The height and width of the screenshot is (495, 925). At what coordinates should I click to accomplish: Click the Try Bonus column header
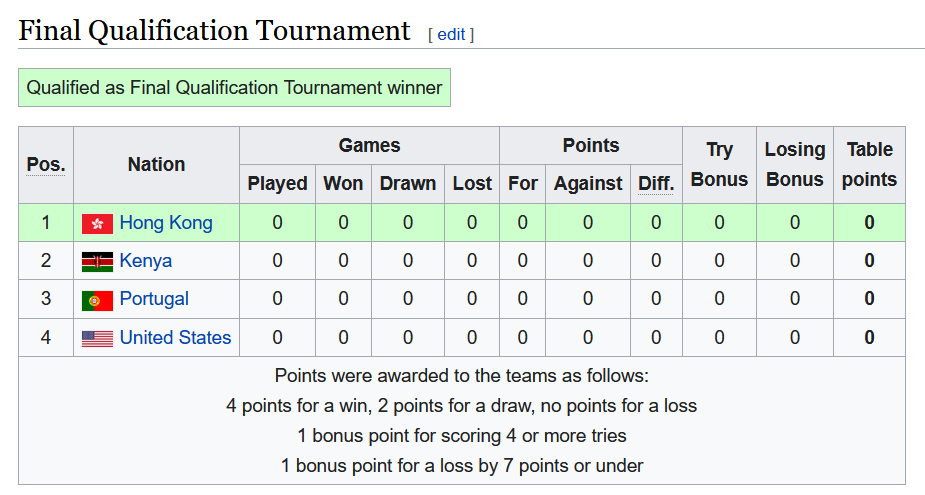(719, 165)
